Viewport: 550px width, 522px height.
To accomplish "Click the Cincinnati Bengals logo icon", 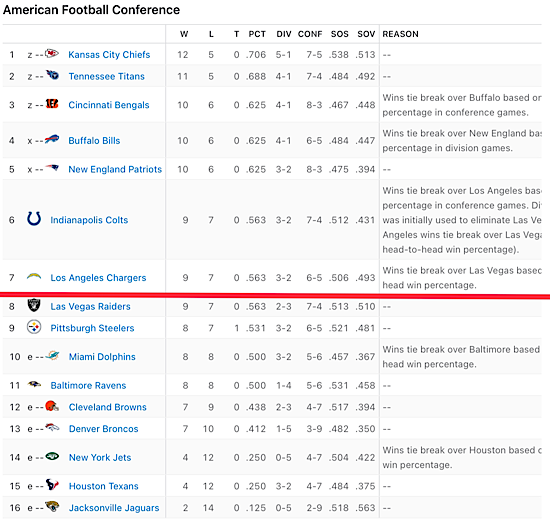I will click(52, 104).
